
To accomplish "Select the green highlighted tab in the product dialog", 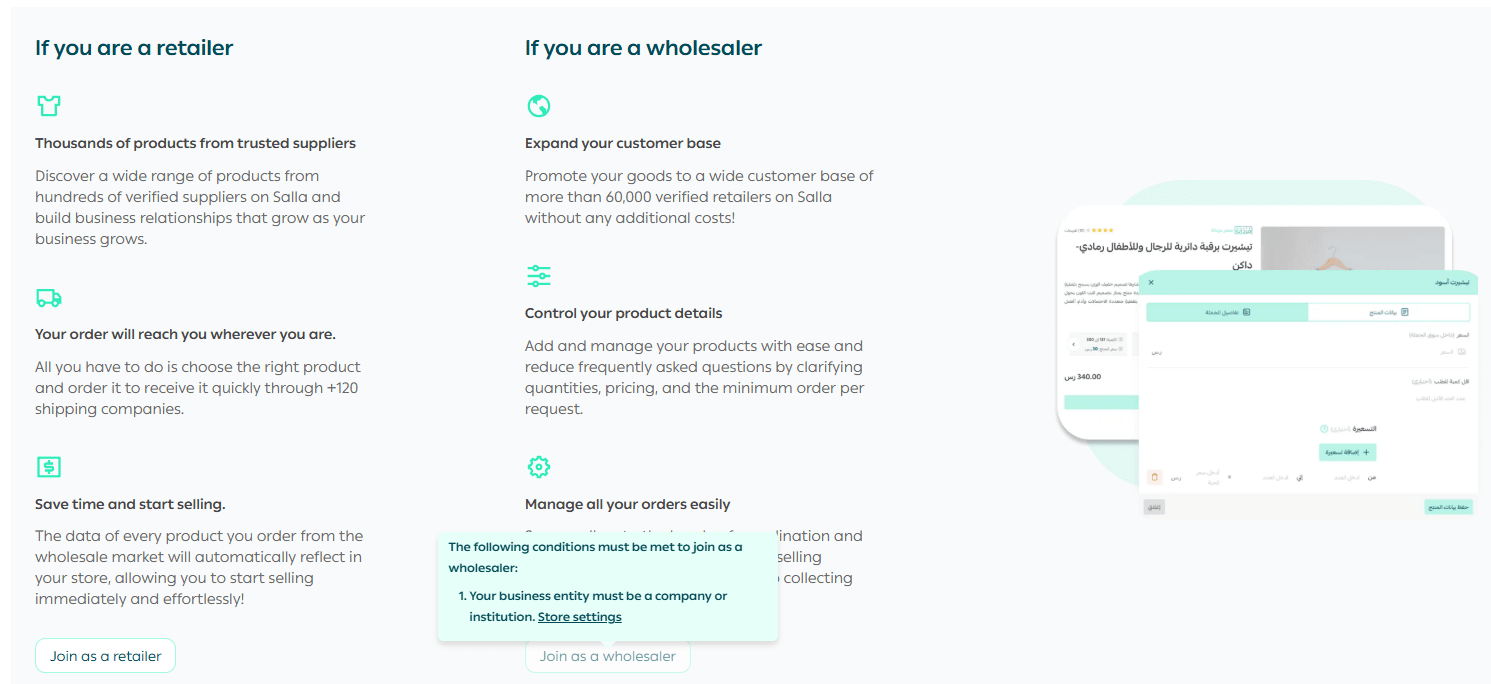I will coord(1227,312).
